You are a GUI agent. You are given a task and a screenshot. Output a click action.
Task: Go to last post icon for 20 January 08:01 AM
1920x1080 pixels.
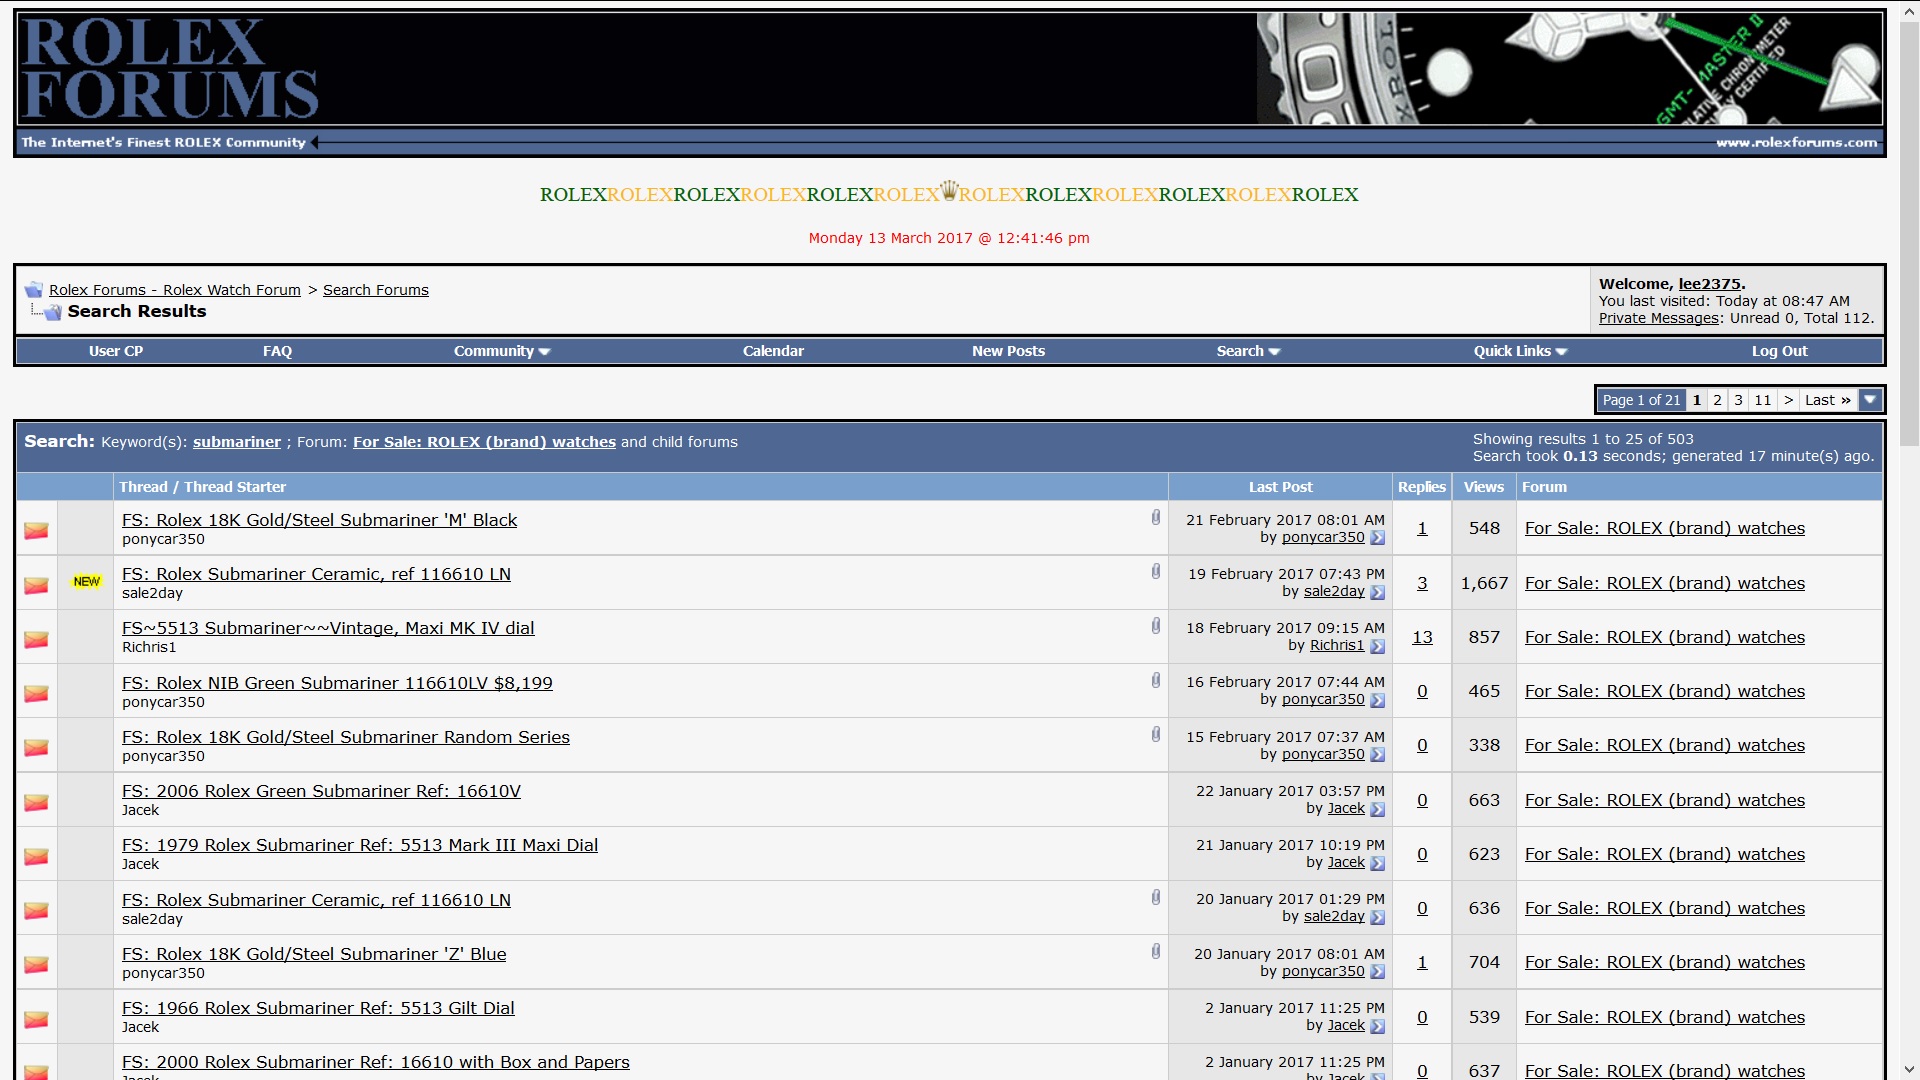(x=1377, y=972)
